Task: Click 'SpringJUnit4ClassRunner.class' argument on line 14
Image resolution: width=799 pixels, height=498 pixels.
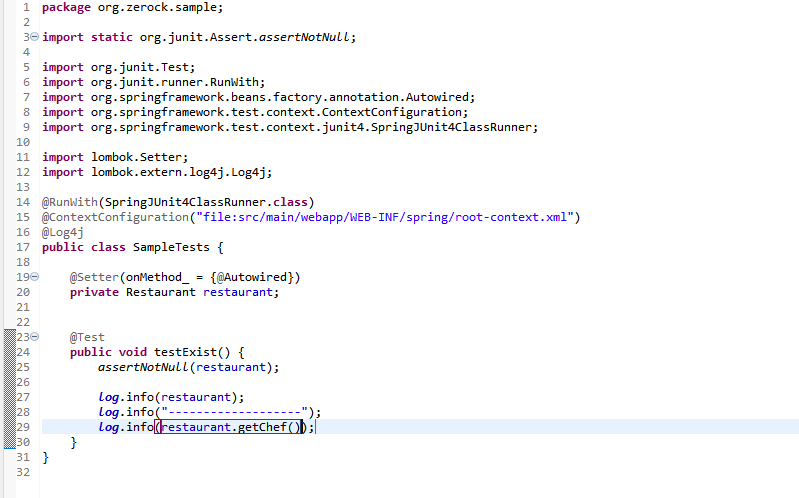Action: click(206, 202)
